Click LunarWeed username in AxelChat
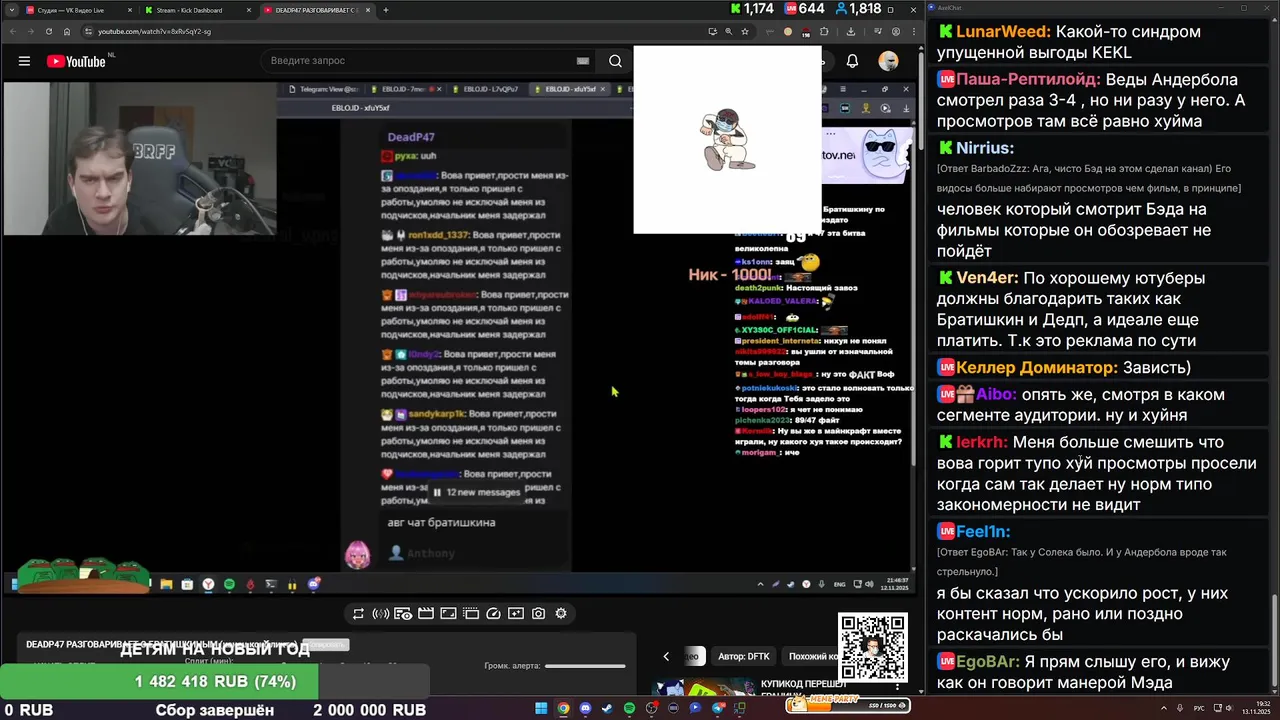The width and height of the screenshot is (1280, 720). coord(1003,32)
